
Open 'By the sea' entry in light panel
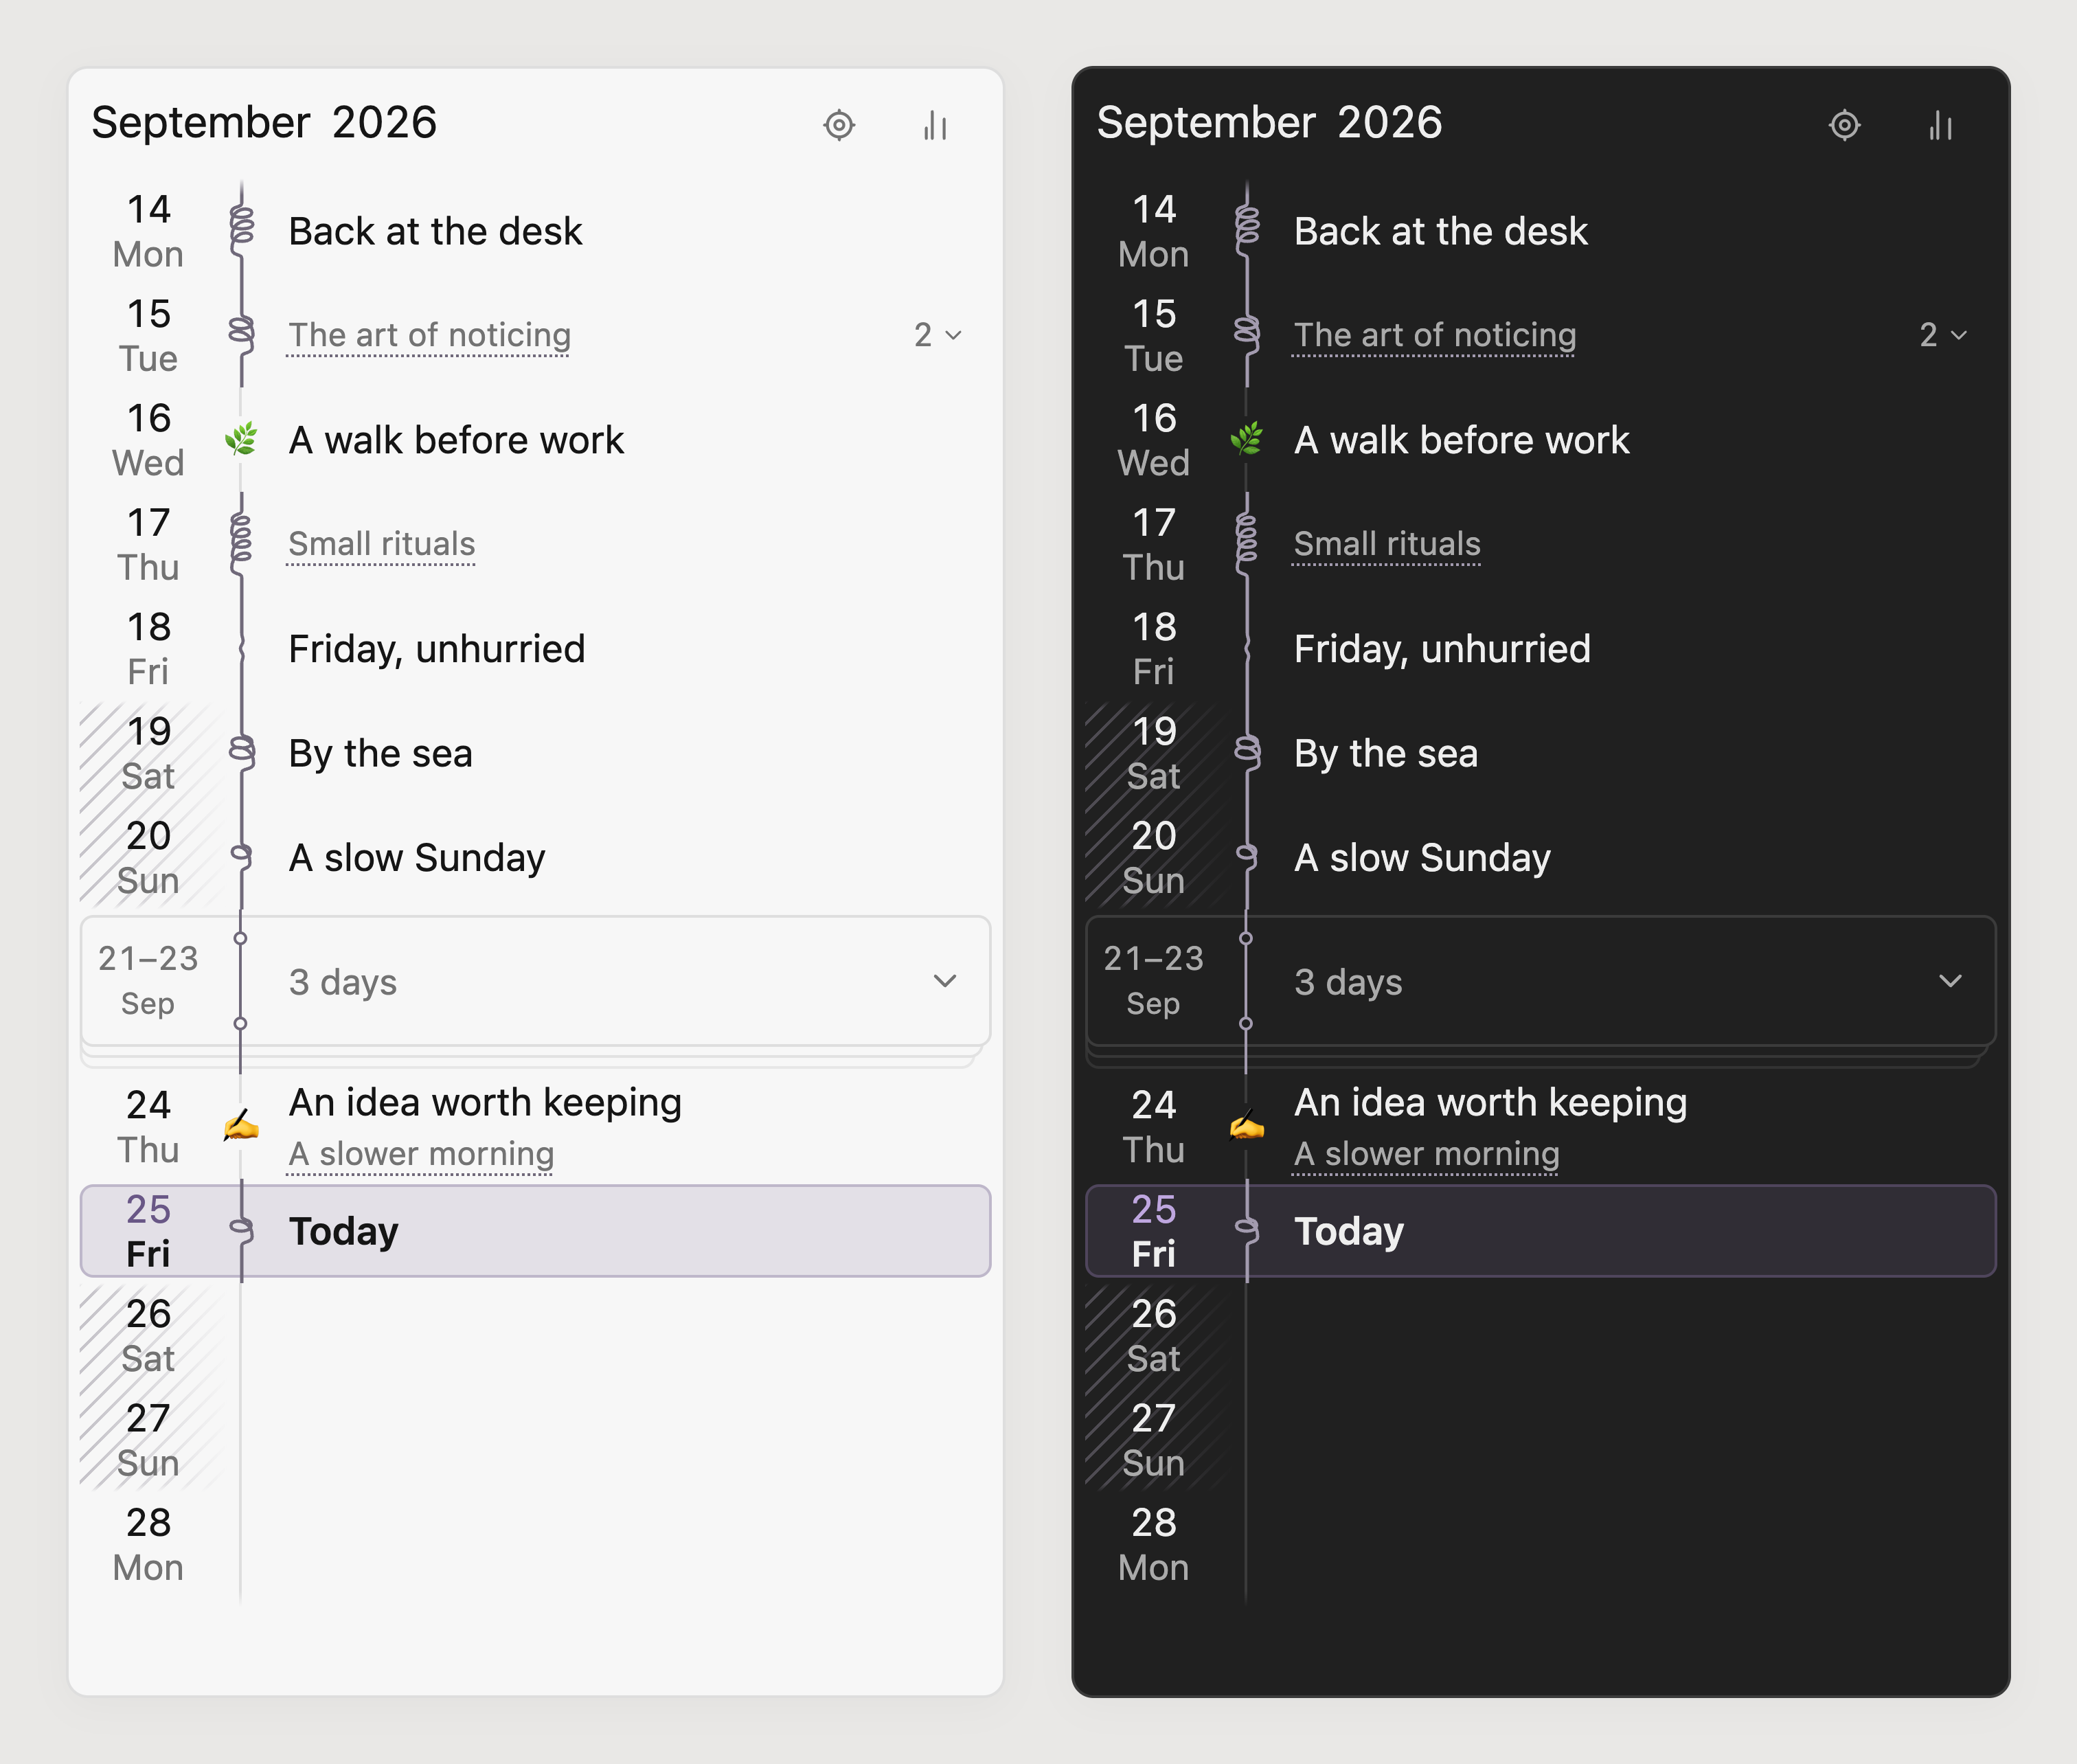tap(380, 753)
